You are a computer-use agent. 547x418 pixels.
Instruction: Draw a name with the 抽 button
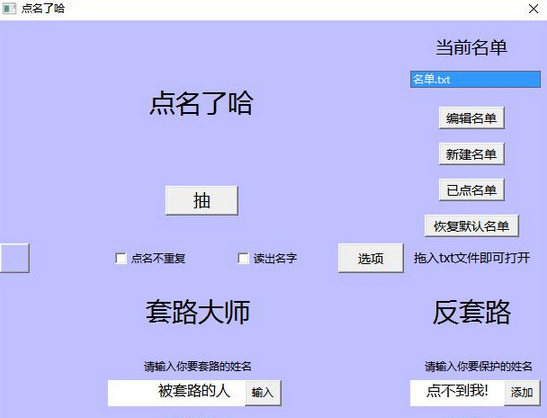pos(202,201)
